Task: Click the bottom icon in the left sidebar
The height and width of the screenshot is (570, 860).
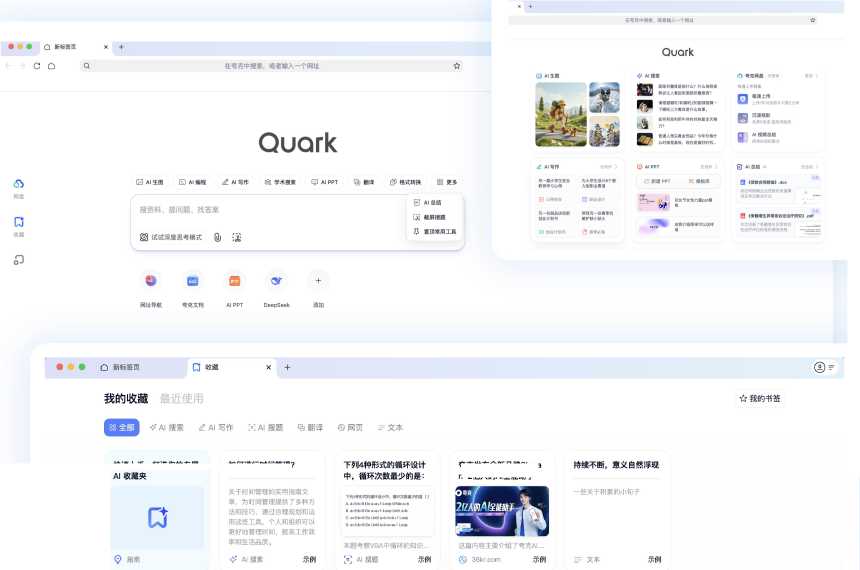Action: coord(19,260)
